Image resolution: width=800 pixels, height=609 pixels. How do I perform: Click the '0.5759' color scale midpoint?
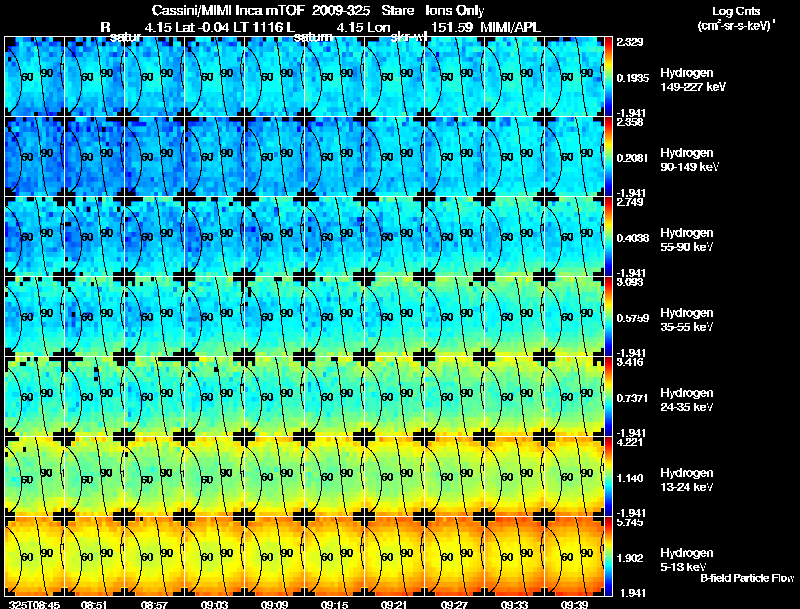(x=633, y=318)
